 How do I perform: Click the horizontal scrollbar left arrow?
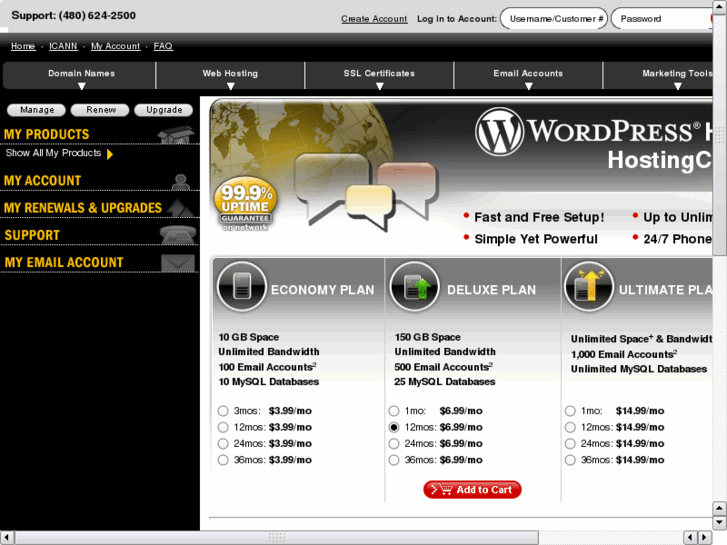(x=7, y=537)
